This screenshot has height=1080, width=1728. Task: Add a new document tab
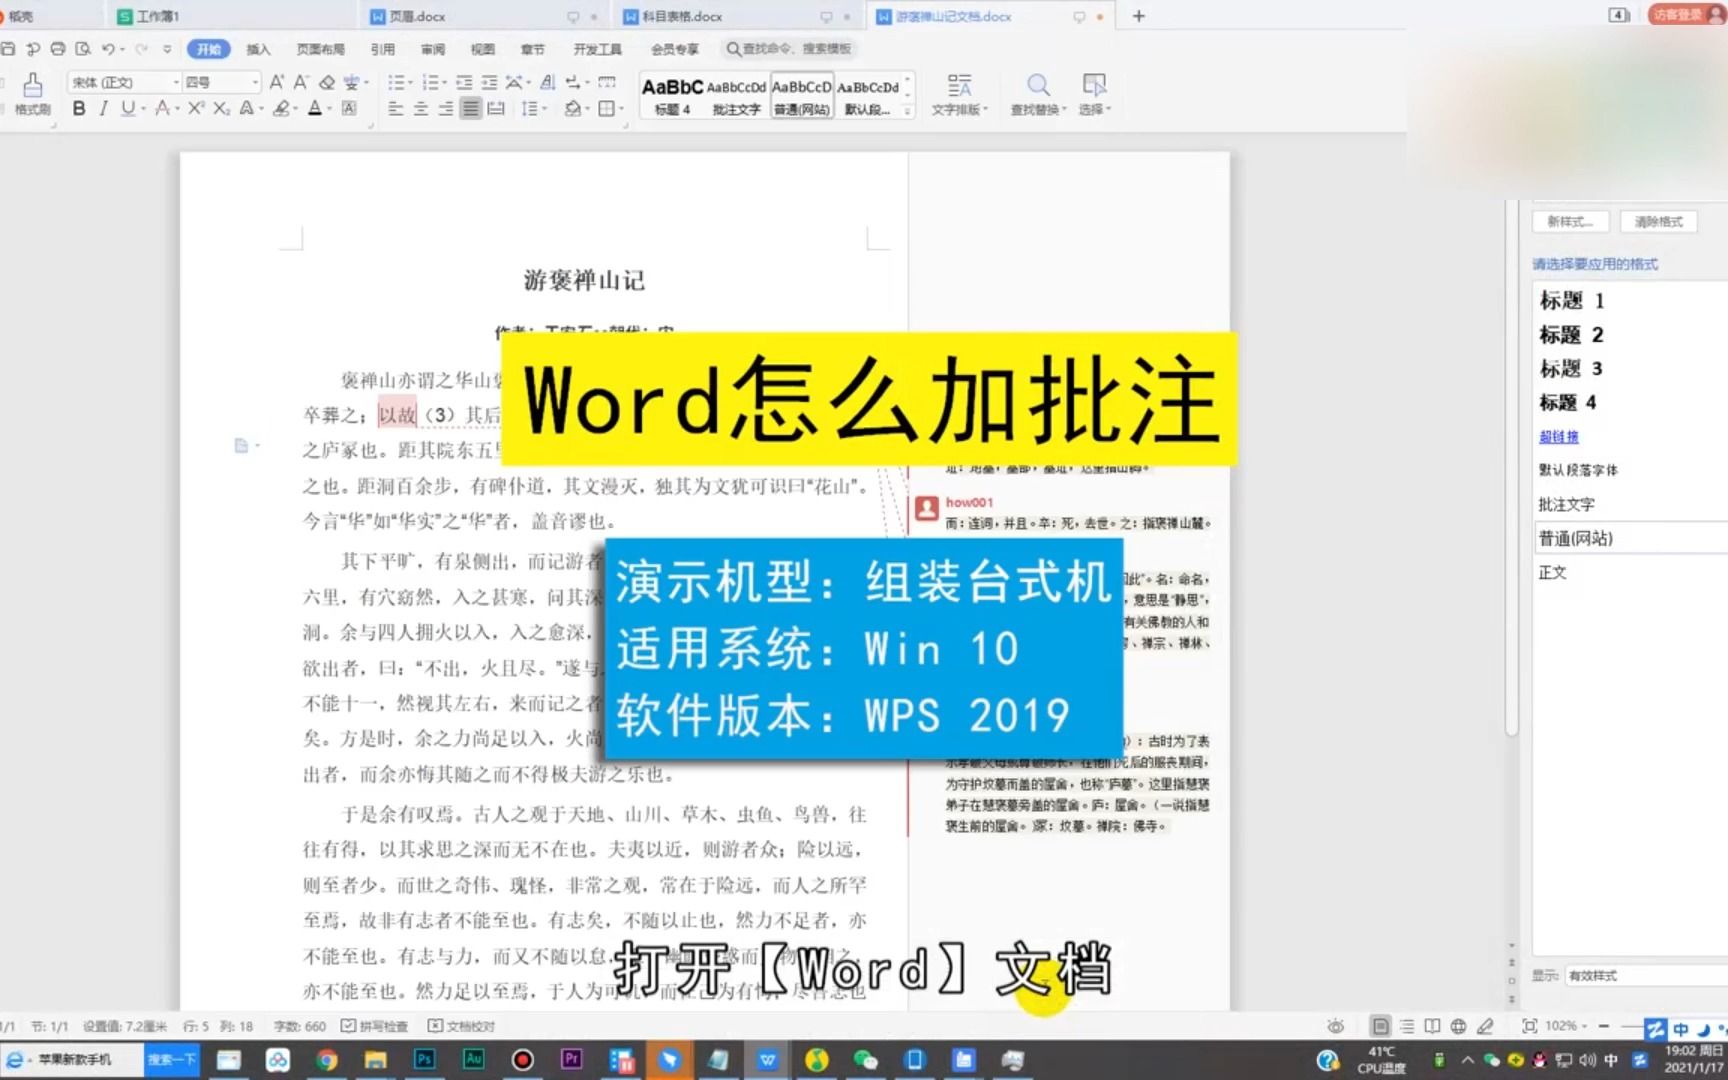click(x=1138, y=16)
